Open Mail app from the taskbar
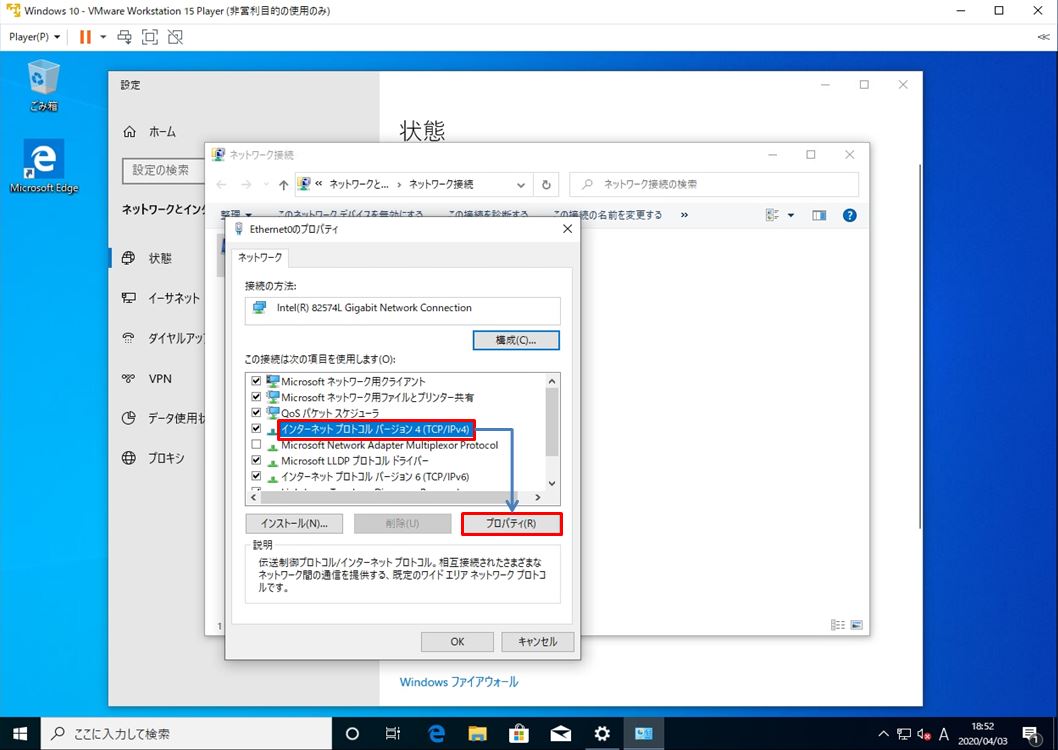This screenshot has width=1058, height=750. (x=561, y=733)
